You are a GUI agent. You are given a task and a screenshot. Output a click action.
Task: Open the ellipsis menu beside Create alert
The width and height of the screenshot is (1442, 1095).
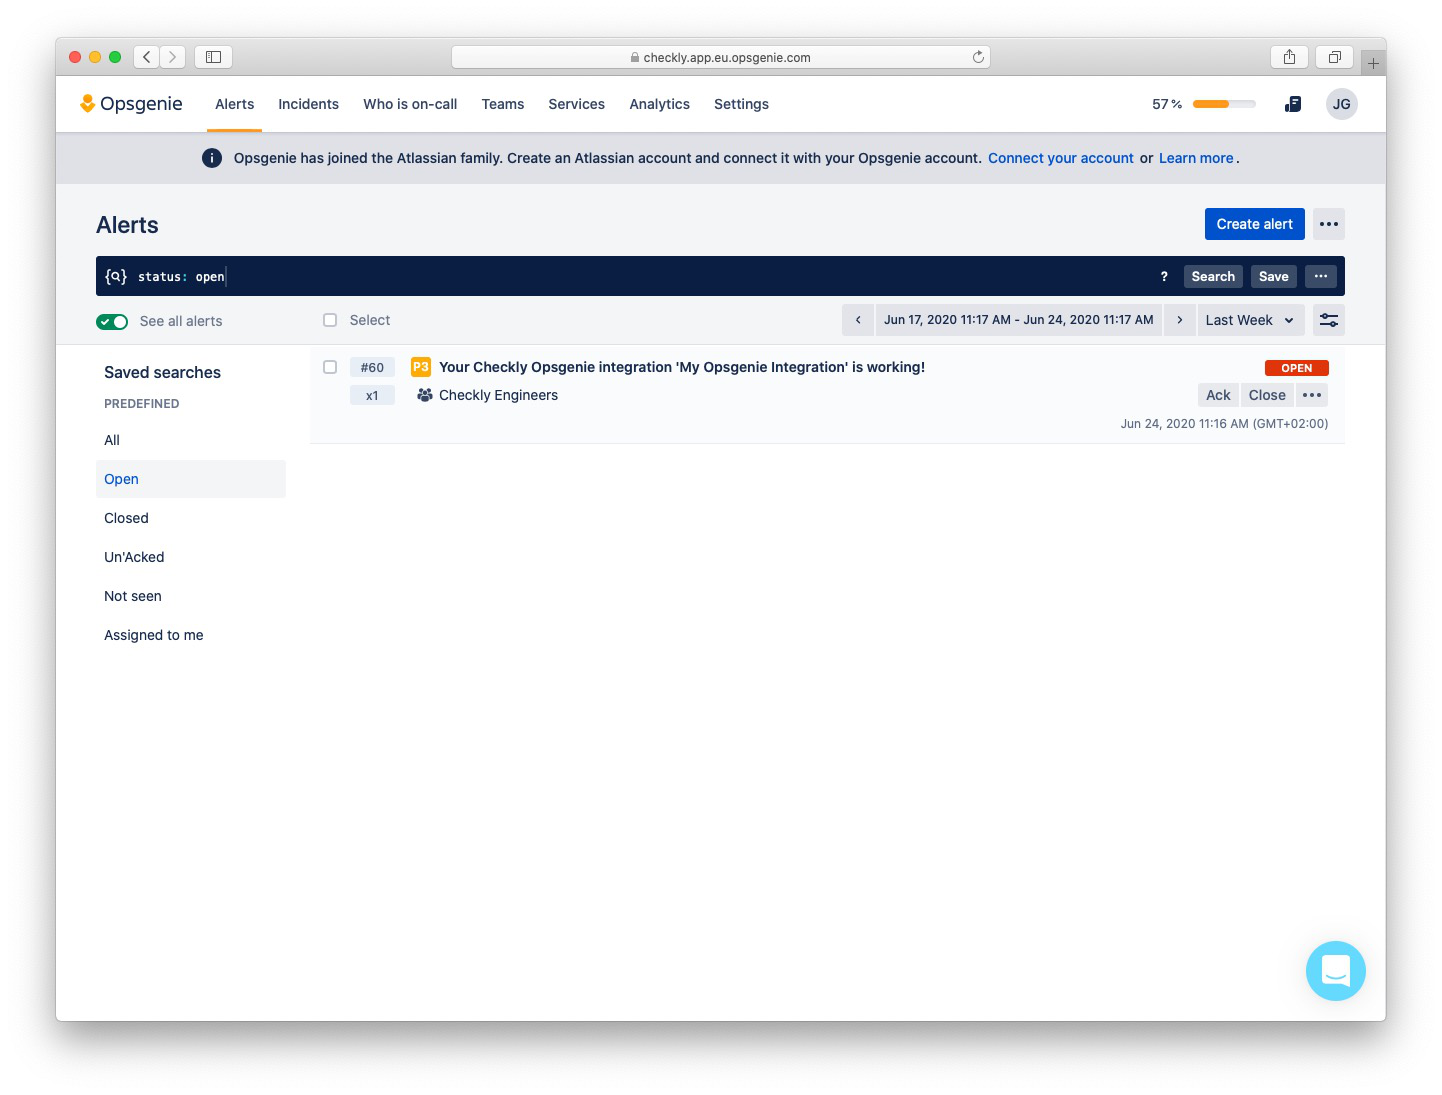(1328, 223)
